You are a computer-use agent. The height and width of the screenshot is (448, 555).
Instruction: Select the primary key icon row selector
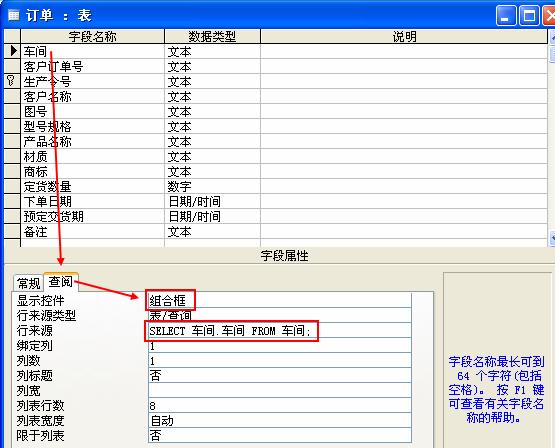pos(12,81)
